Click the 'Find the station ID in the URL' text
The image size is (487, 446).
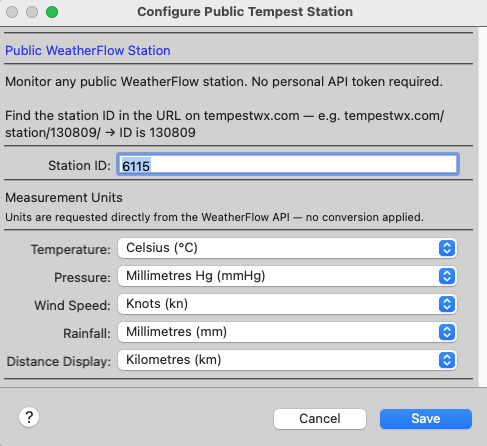point(224,124)
